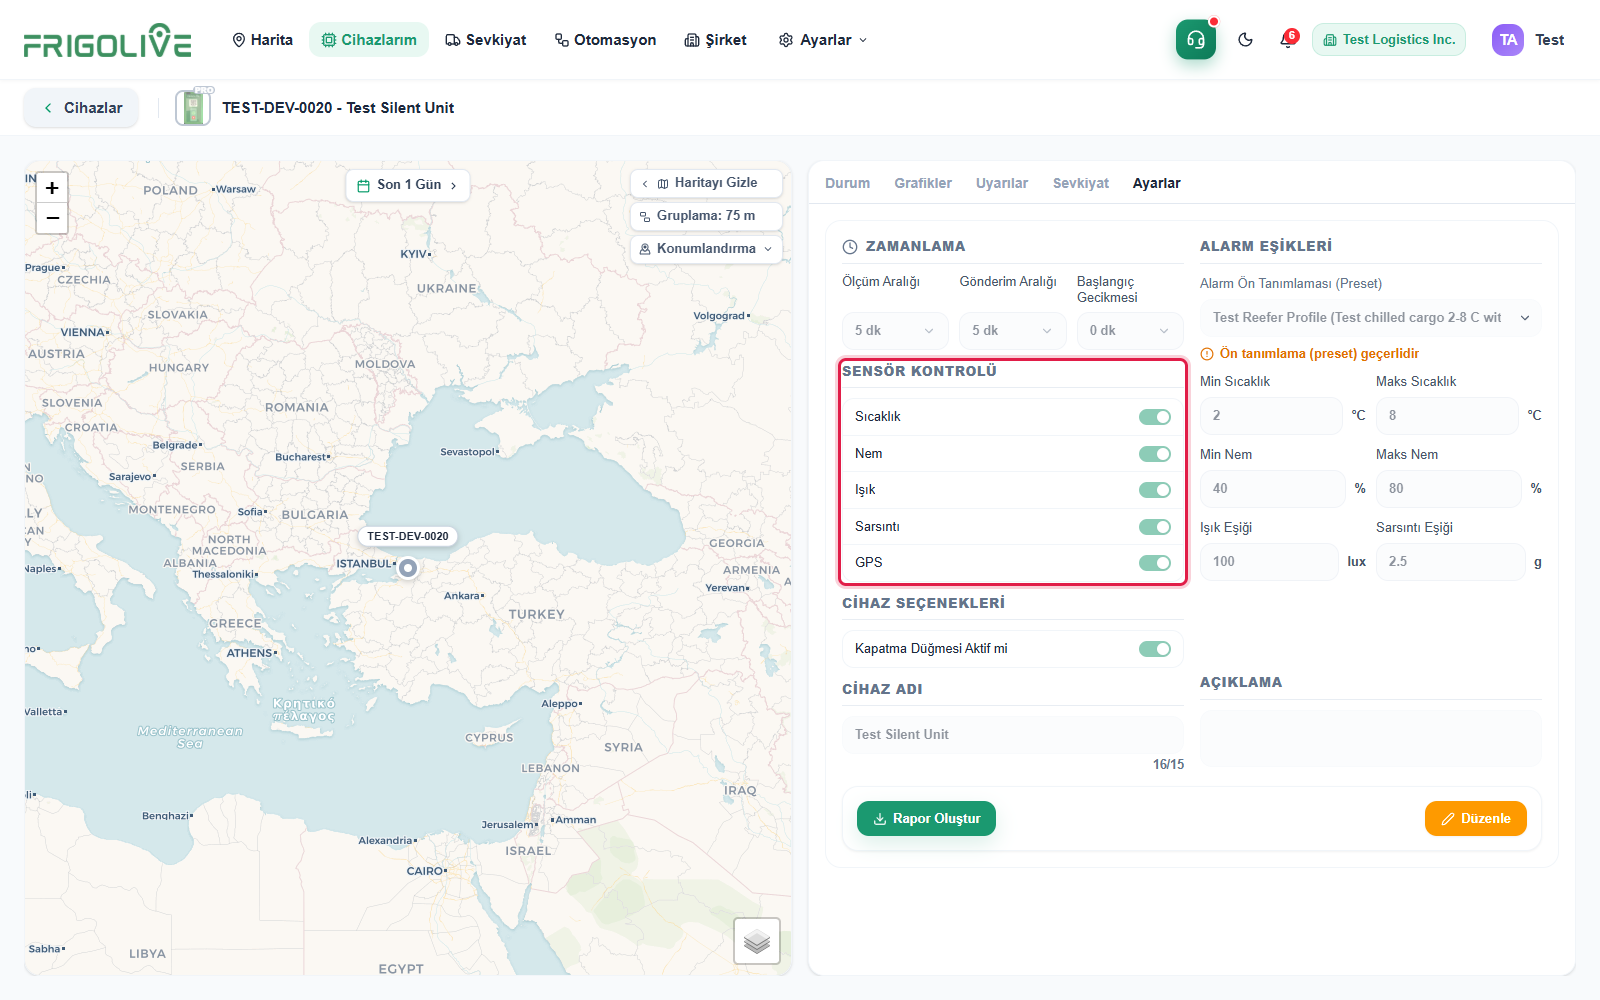Switch to Uyarılar tab
The image size is (1600, 1000).
click(1002, 183)
